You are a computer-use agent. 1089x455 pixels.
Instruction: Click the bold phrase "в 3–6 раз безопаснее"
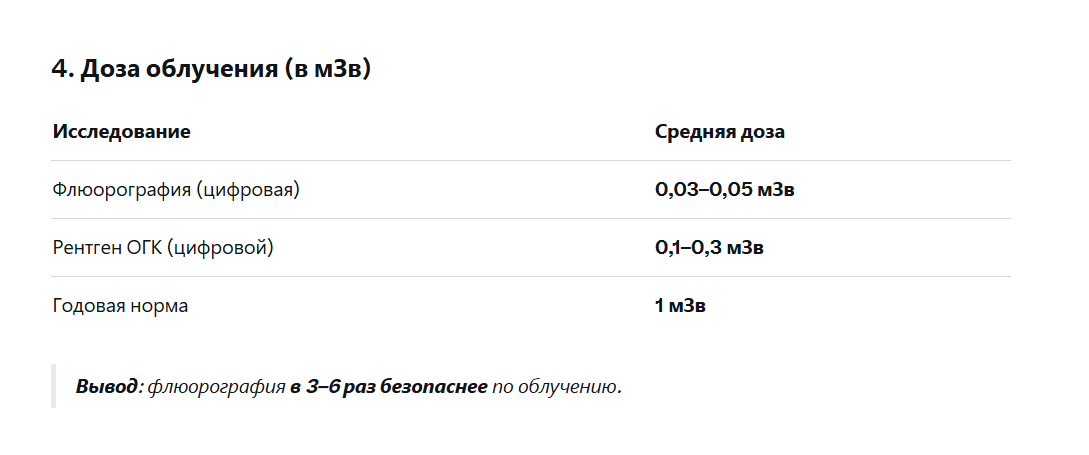(x=389, y=386)
